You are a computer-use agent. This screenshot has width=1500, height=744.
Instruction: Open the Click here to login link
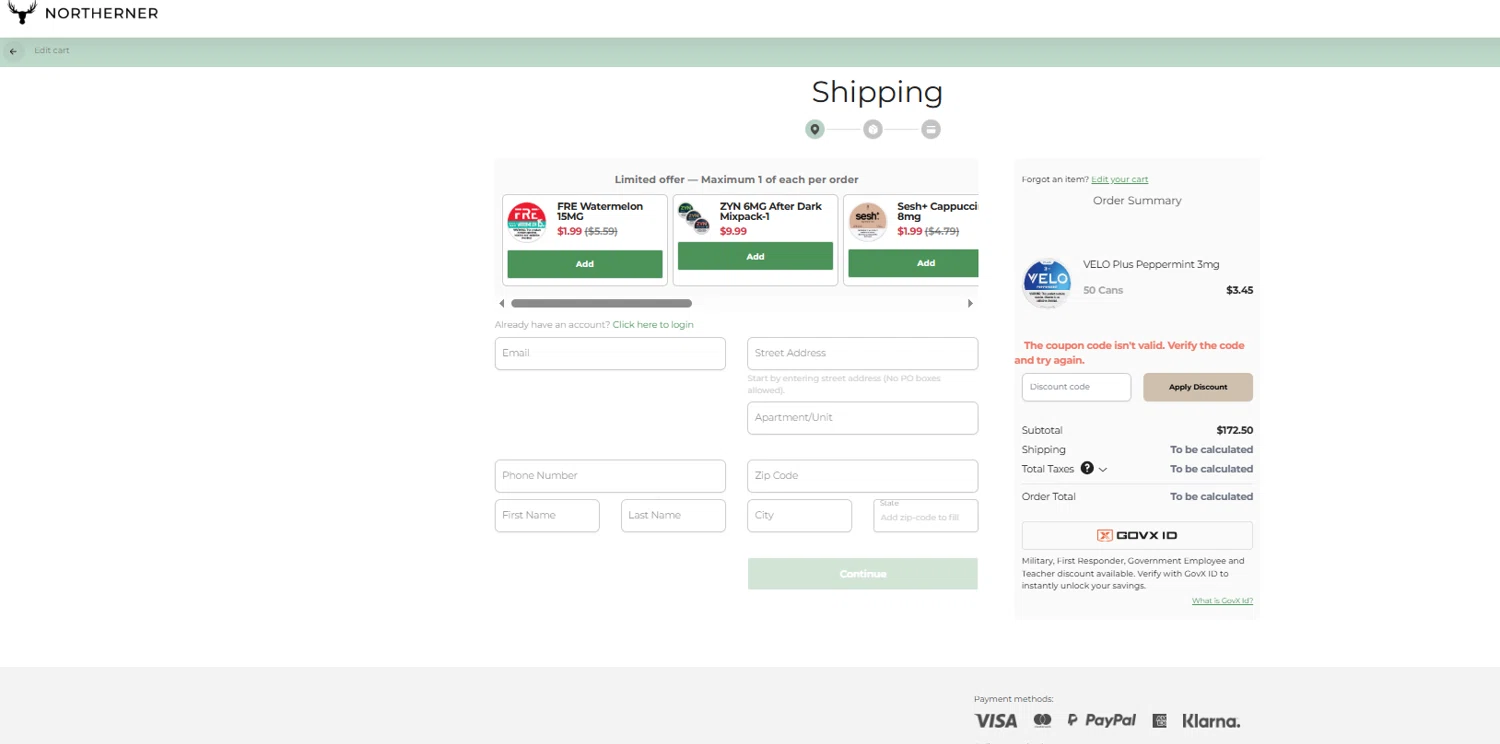[653, 325]
